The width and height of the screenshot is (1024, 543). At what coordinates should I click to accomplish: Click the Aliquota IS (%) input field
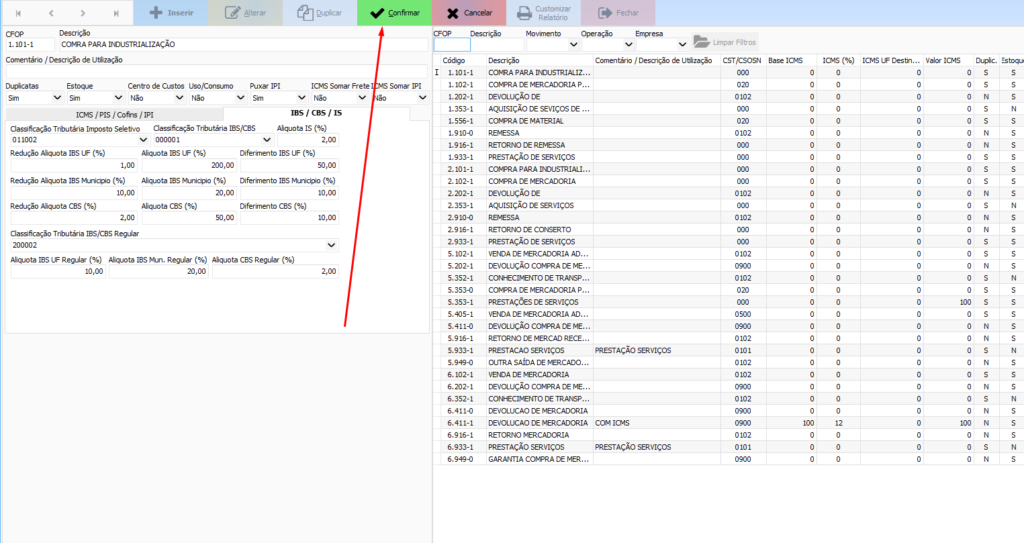click(x=307, y=140)
